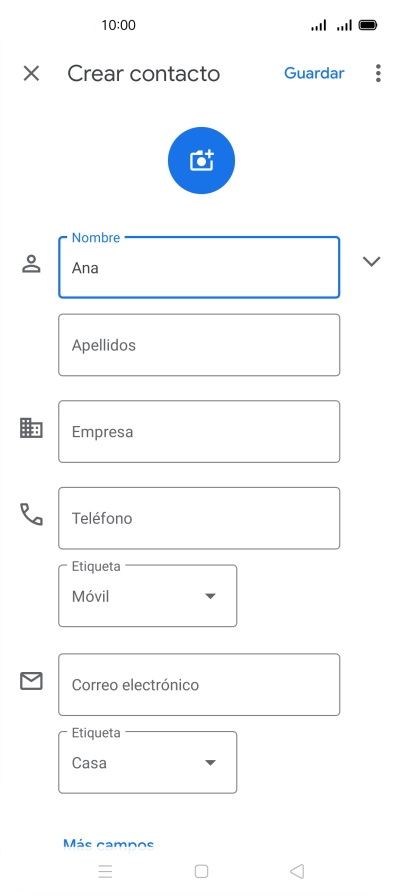Click the phone handset icon
The width and height of the screenshot is (403, 896).
(x=31, y=514)
